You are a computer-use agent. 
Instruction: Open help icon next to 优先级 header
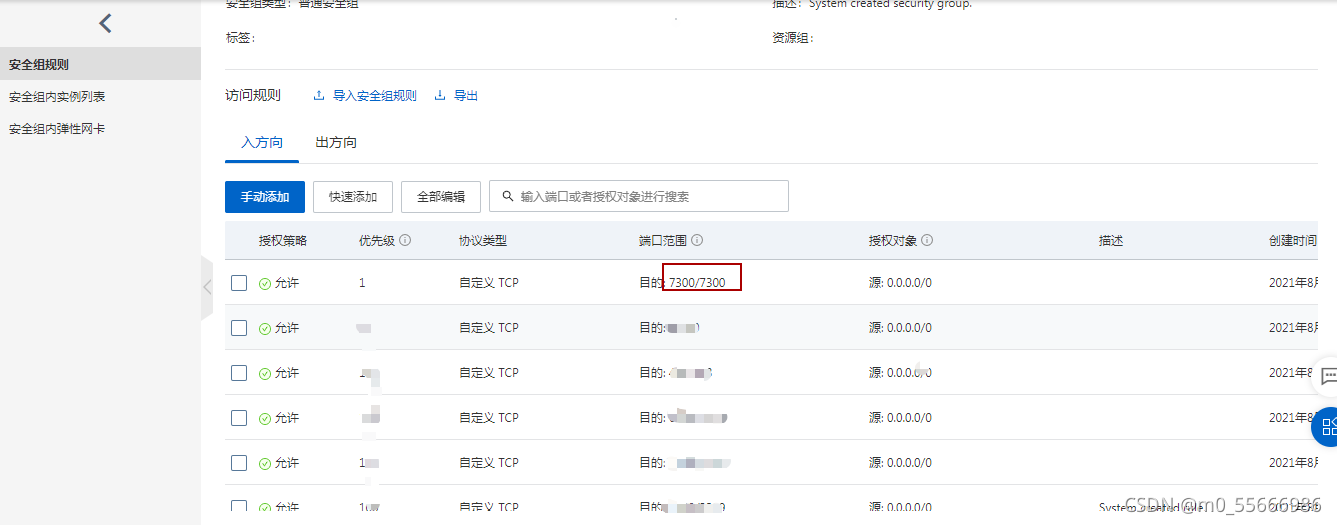(406, 241)
